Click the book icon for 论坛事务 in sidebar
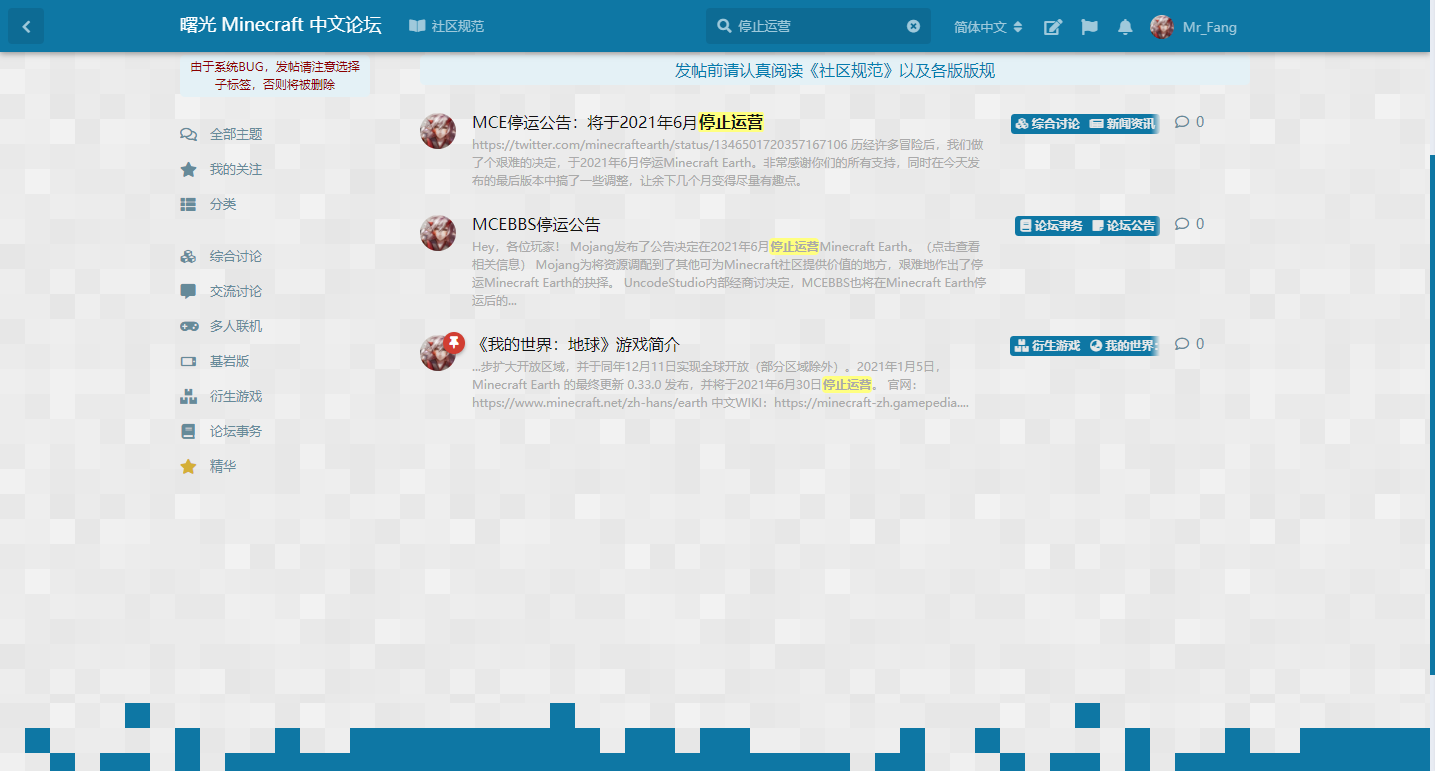 188,431
